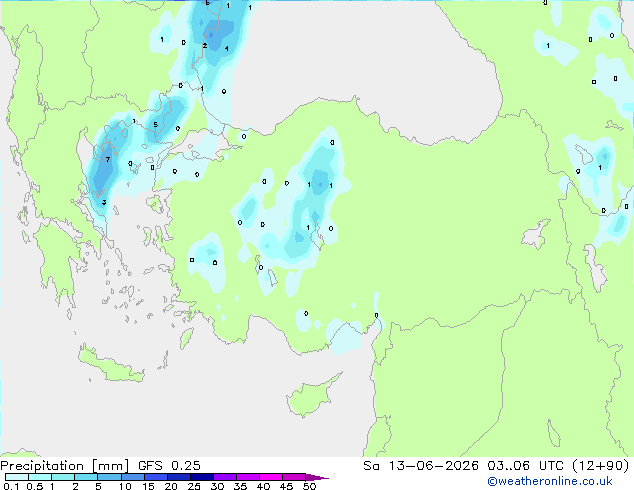Click the legend label '10'
Viewport: 634px width, 490px height.
(x=125, y=486)
